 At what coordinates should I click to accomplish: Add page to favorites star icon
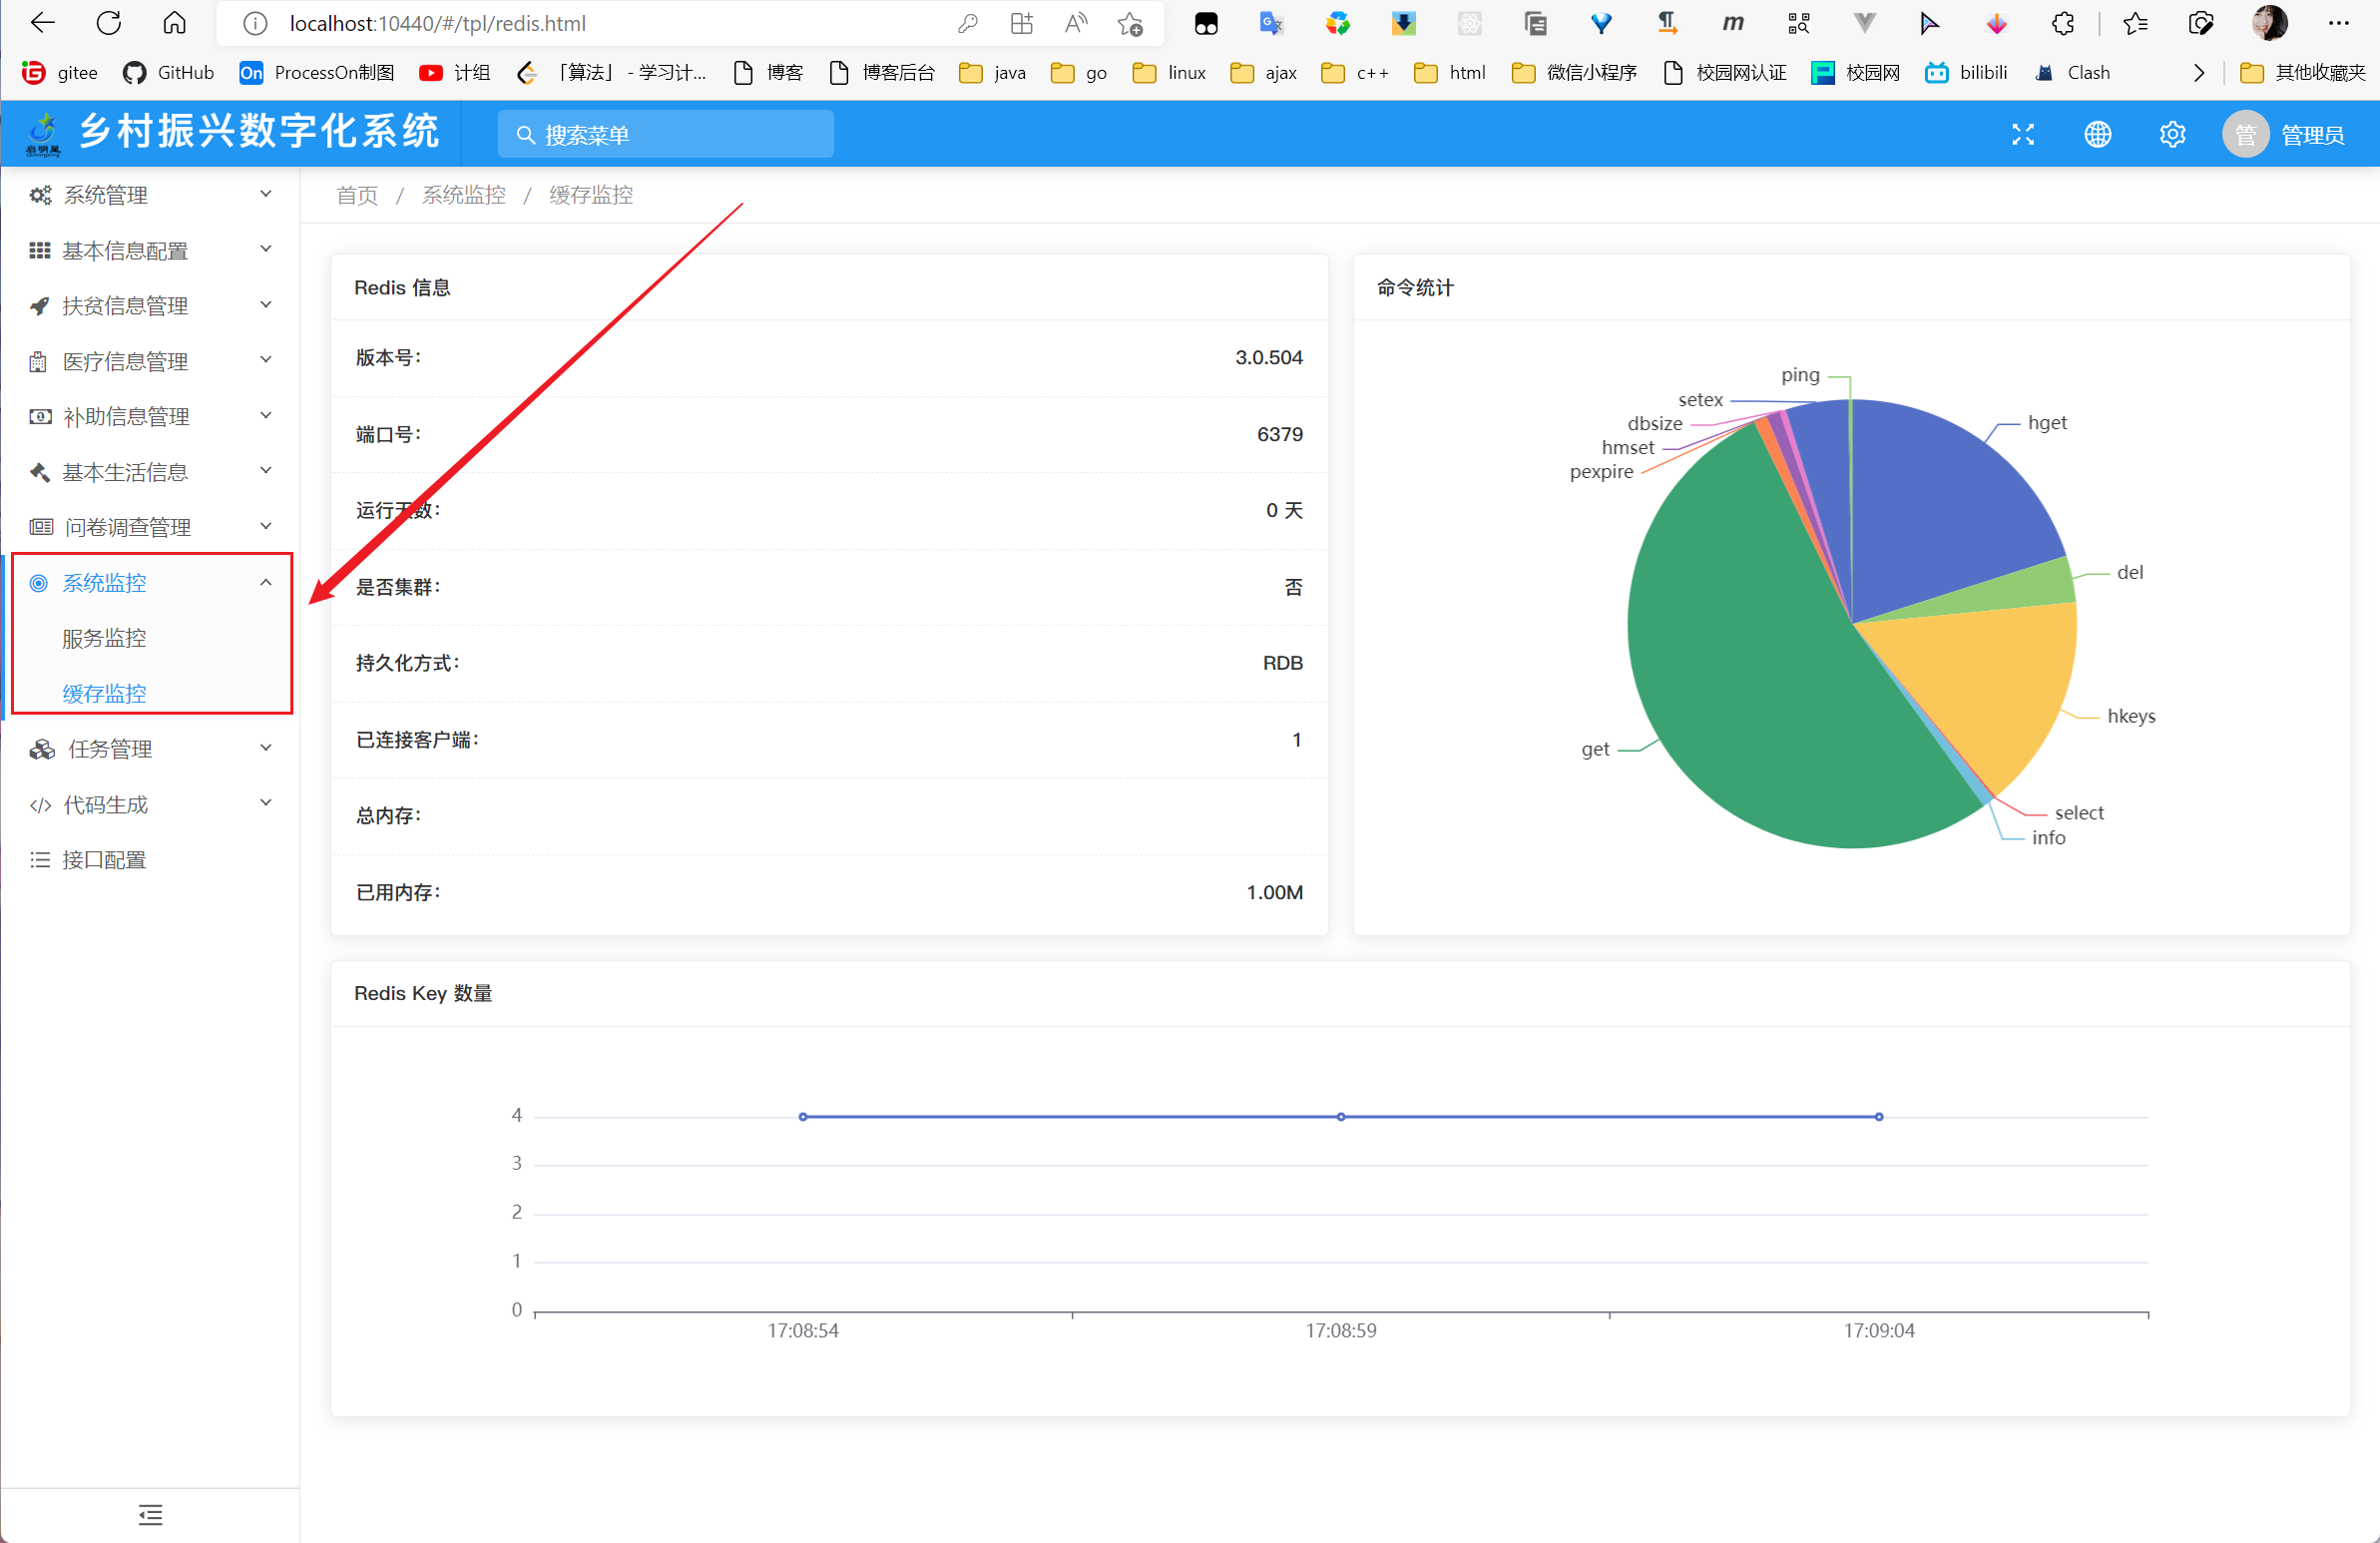(1130, 24)
